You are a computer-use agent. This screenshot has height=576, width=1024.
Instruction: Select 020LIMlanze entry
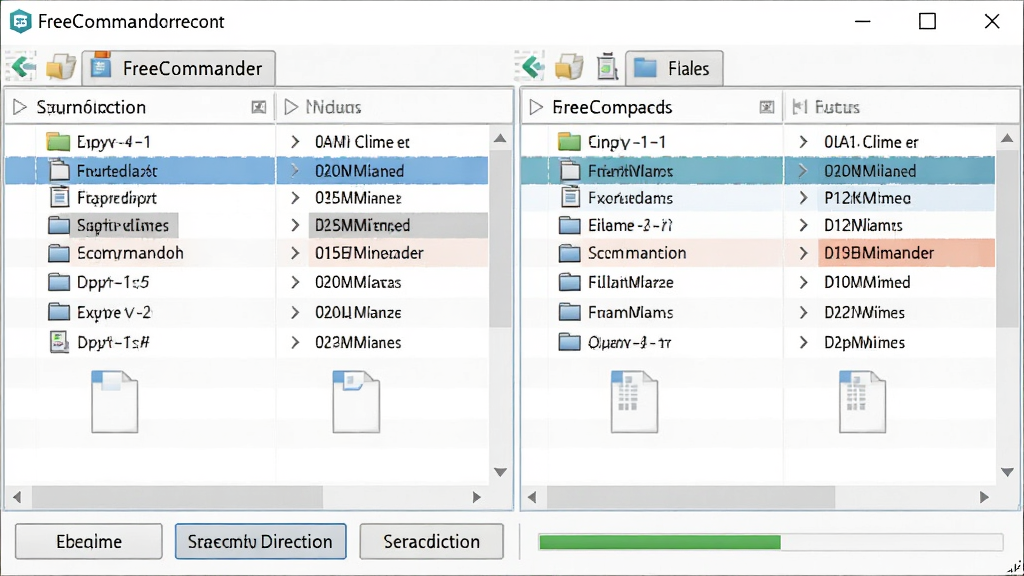(x=358, y=312)
